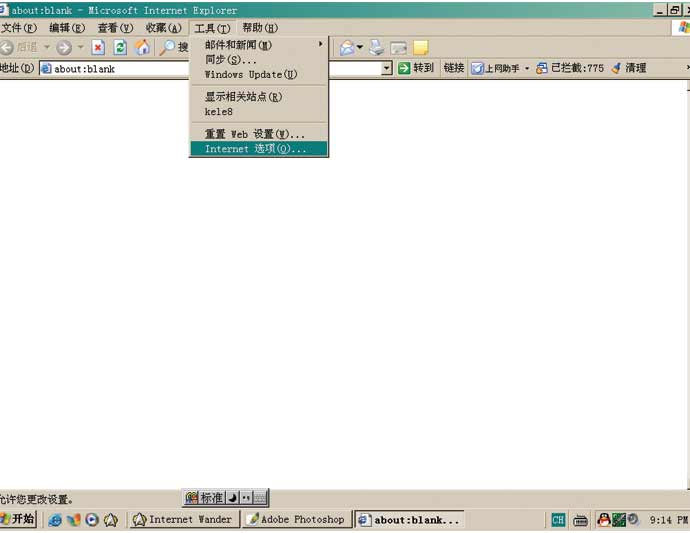Screen dimensions: 690x533
Task: Click the 地址(D) address label
Action: [x=17, y=68]
